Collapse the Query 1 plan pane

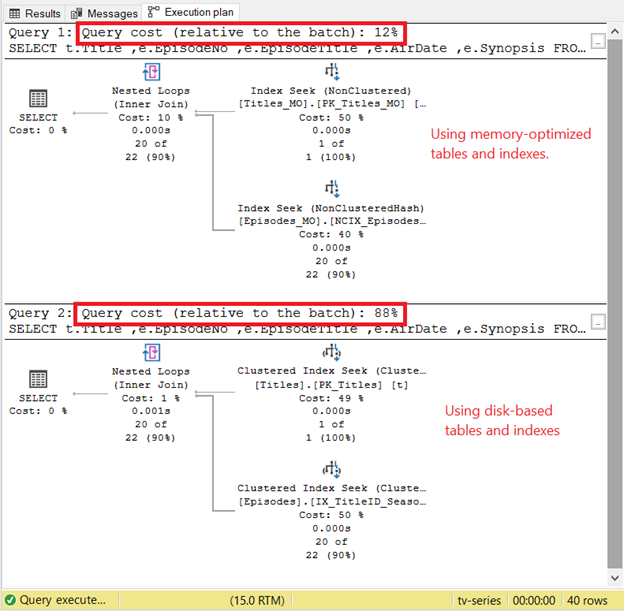pos(598,41)
